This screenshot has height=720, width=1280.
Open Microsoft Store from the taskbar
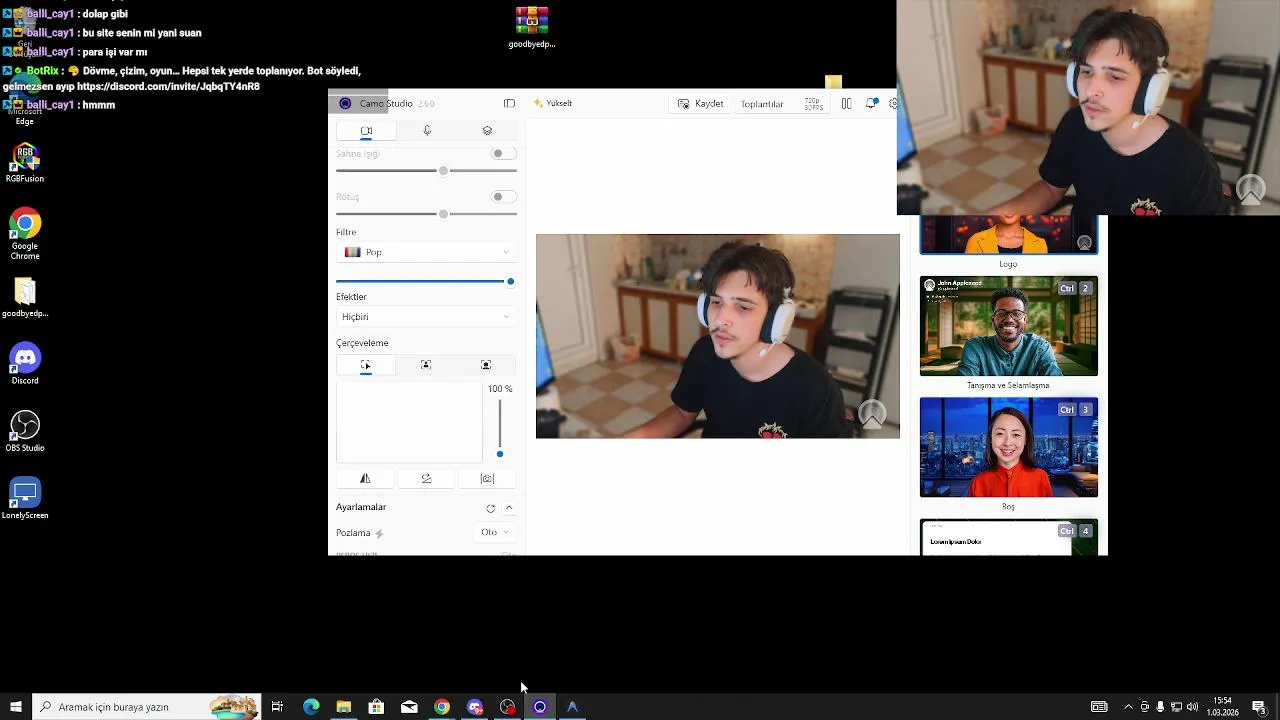tap(376, 707)
